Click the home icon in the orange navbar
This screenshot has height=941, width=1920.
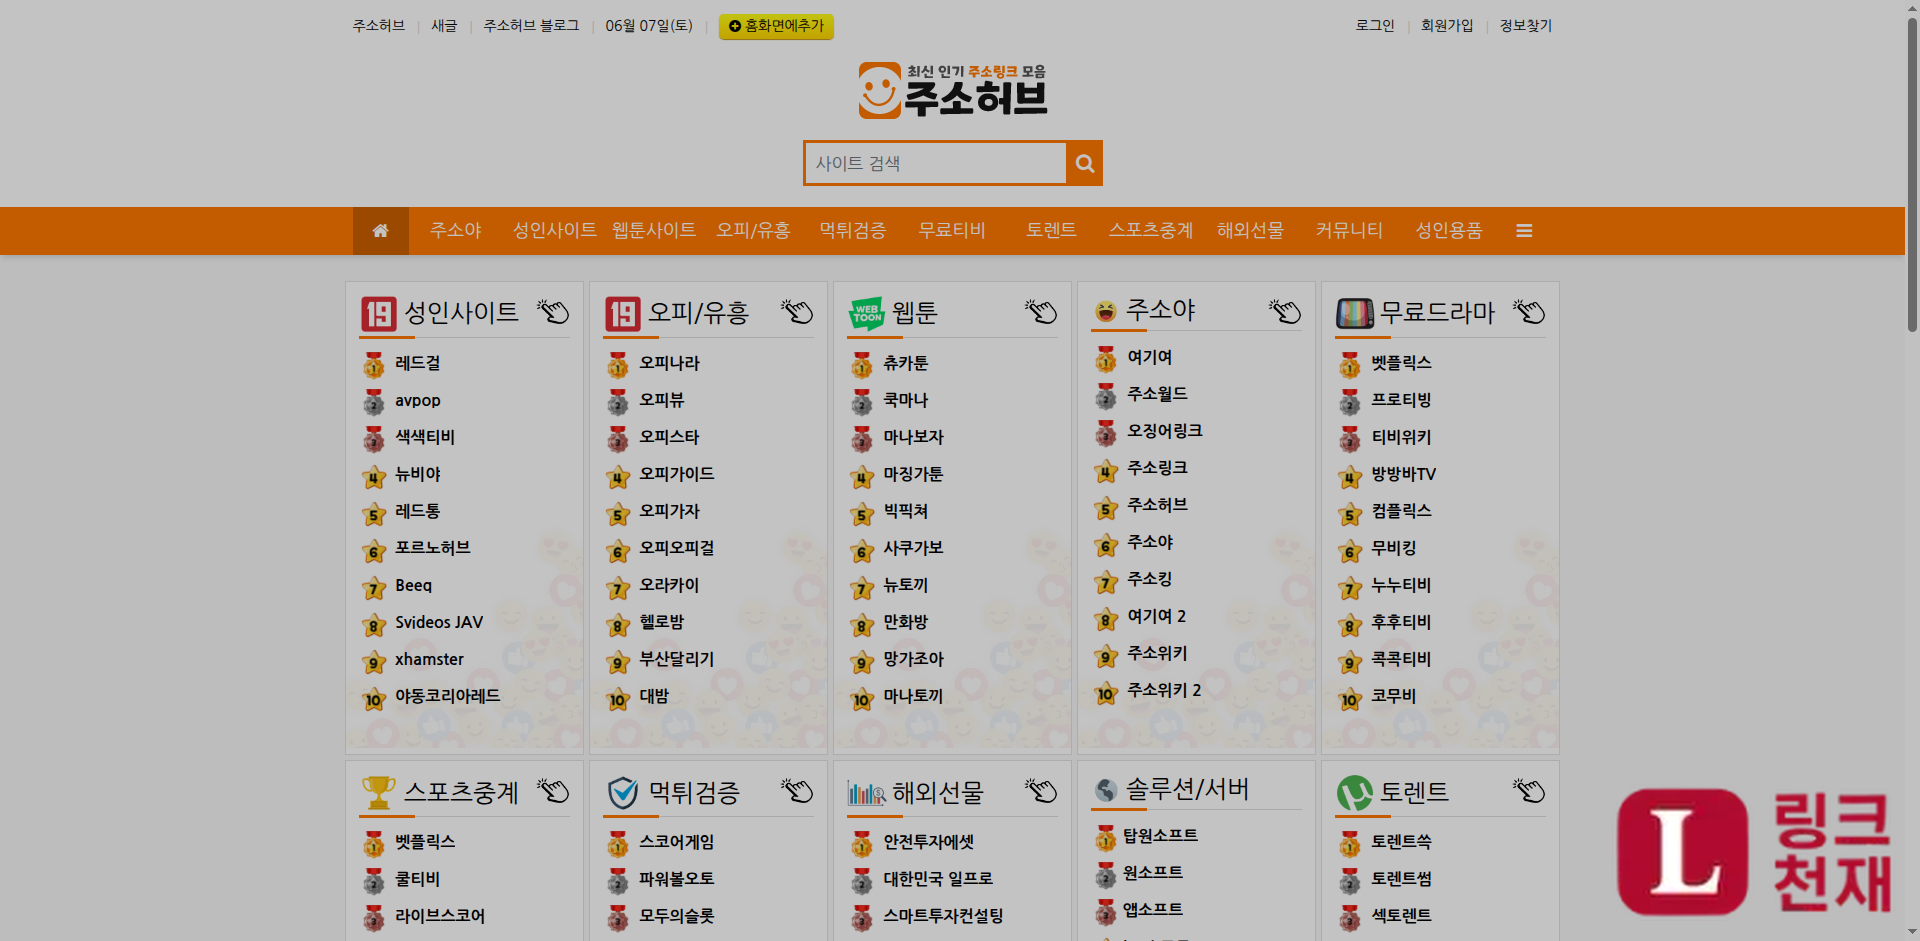[x=380, y=231]
